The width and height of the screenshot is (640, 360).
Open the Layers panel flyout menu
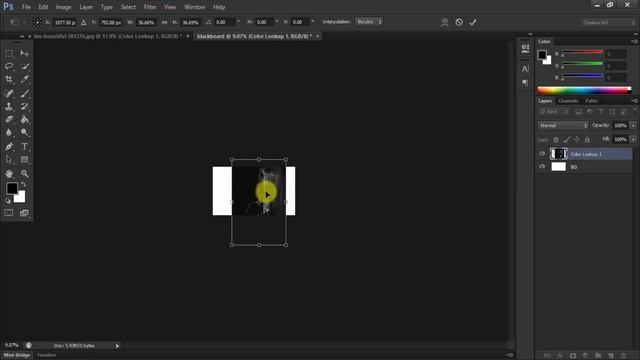click(634, 101)
